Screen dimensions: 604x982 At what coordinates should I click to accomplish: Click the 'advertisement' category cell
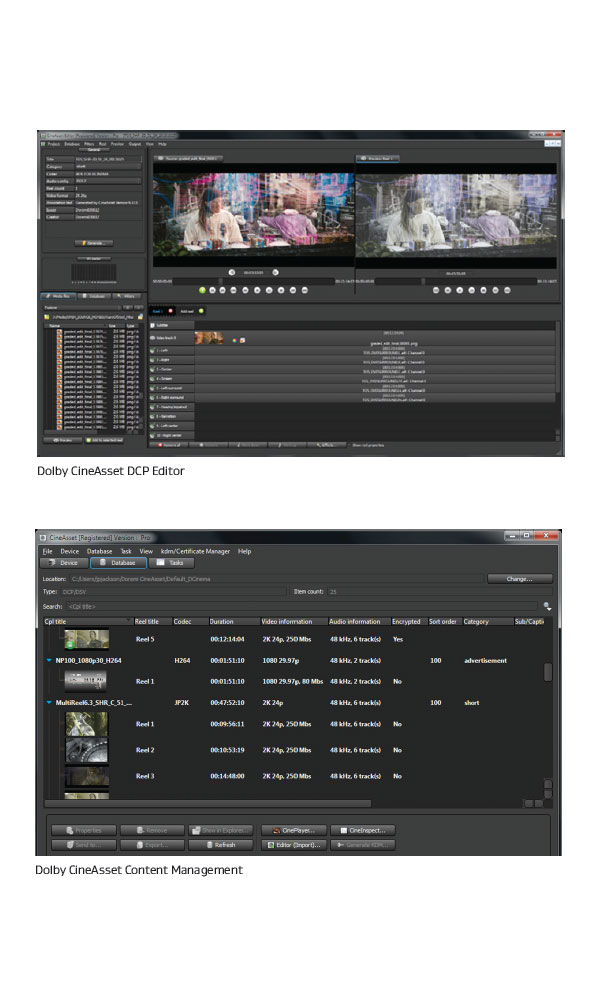[x=486, y=661]
